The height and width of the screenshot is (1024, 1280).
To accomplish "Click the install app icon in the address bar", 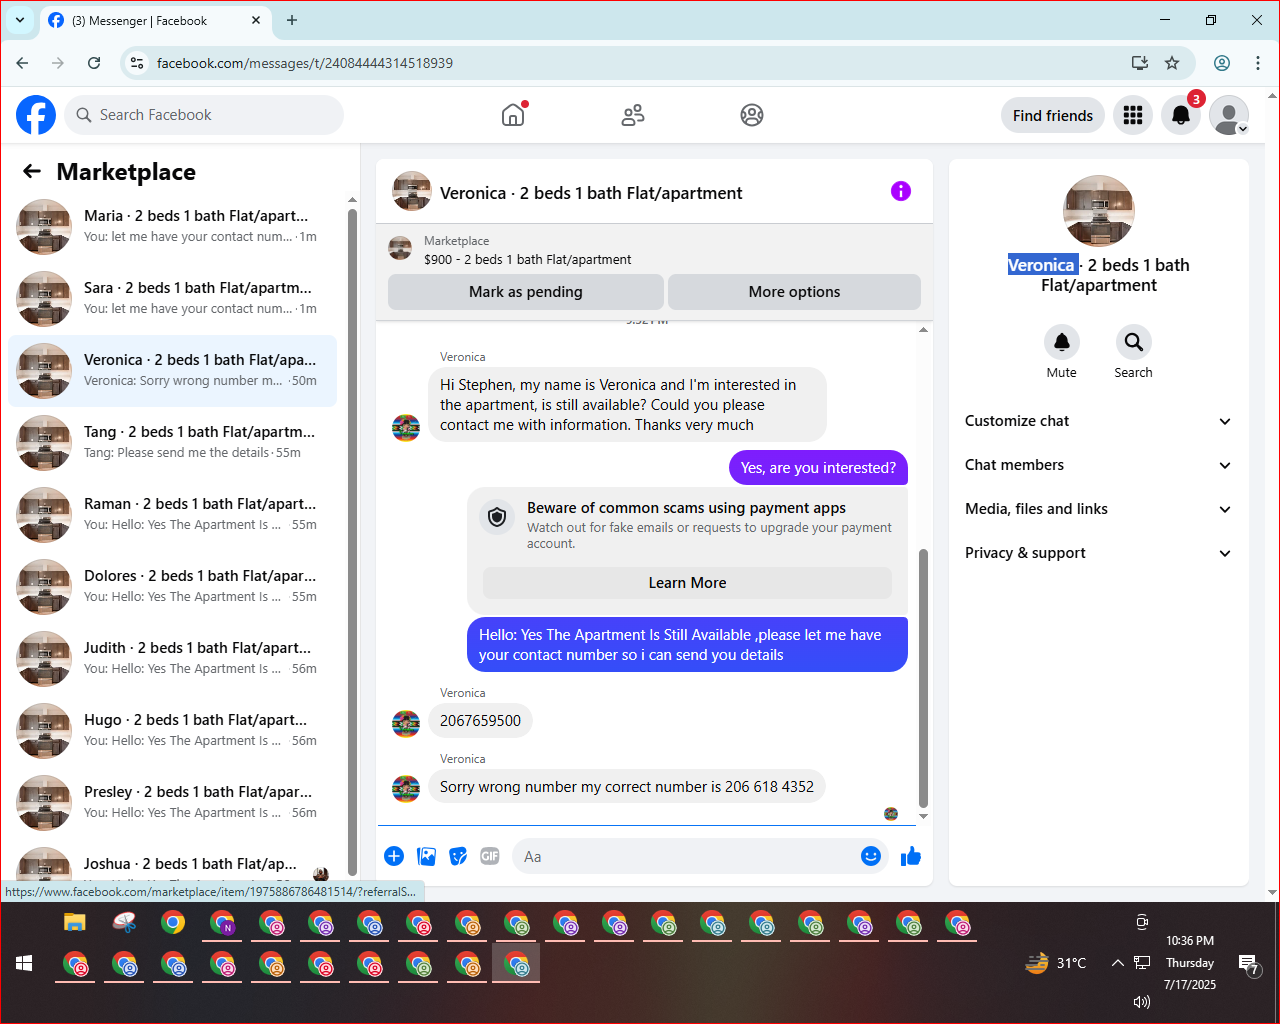I will (x=1139, y=63).
